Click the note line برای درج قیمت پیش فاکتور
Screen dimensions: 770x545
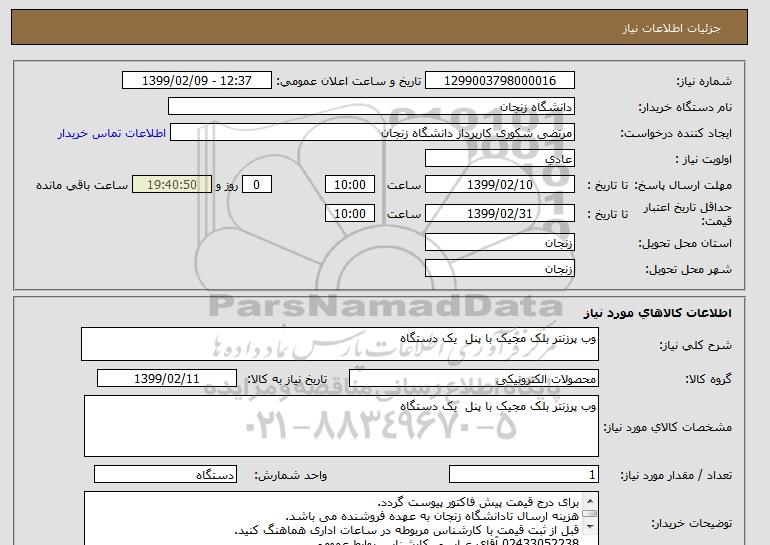pyautogui.click(x=478, y=502)
